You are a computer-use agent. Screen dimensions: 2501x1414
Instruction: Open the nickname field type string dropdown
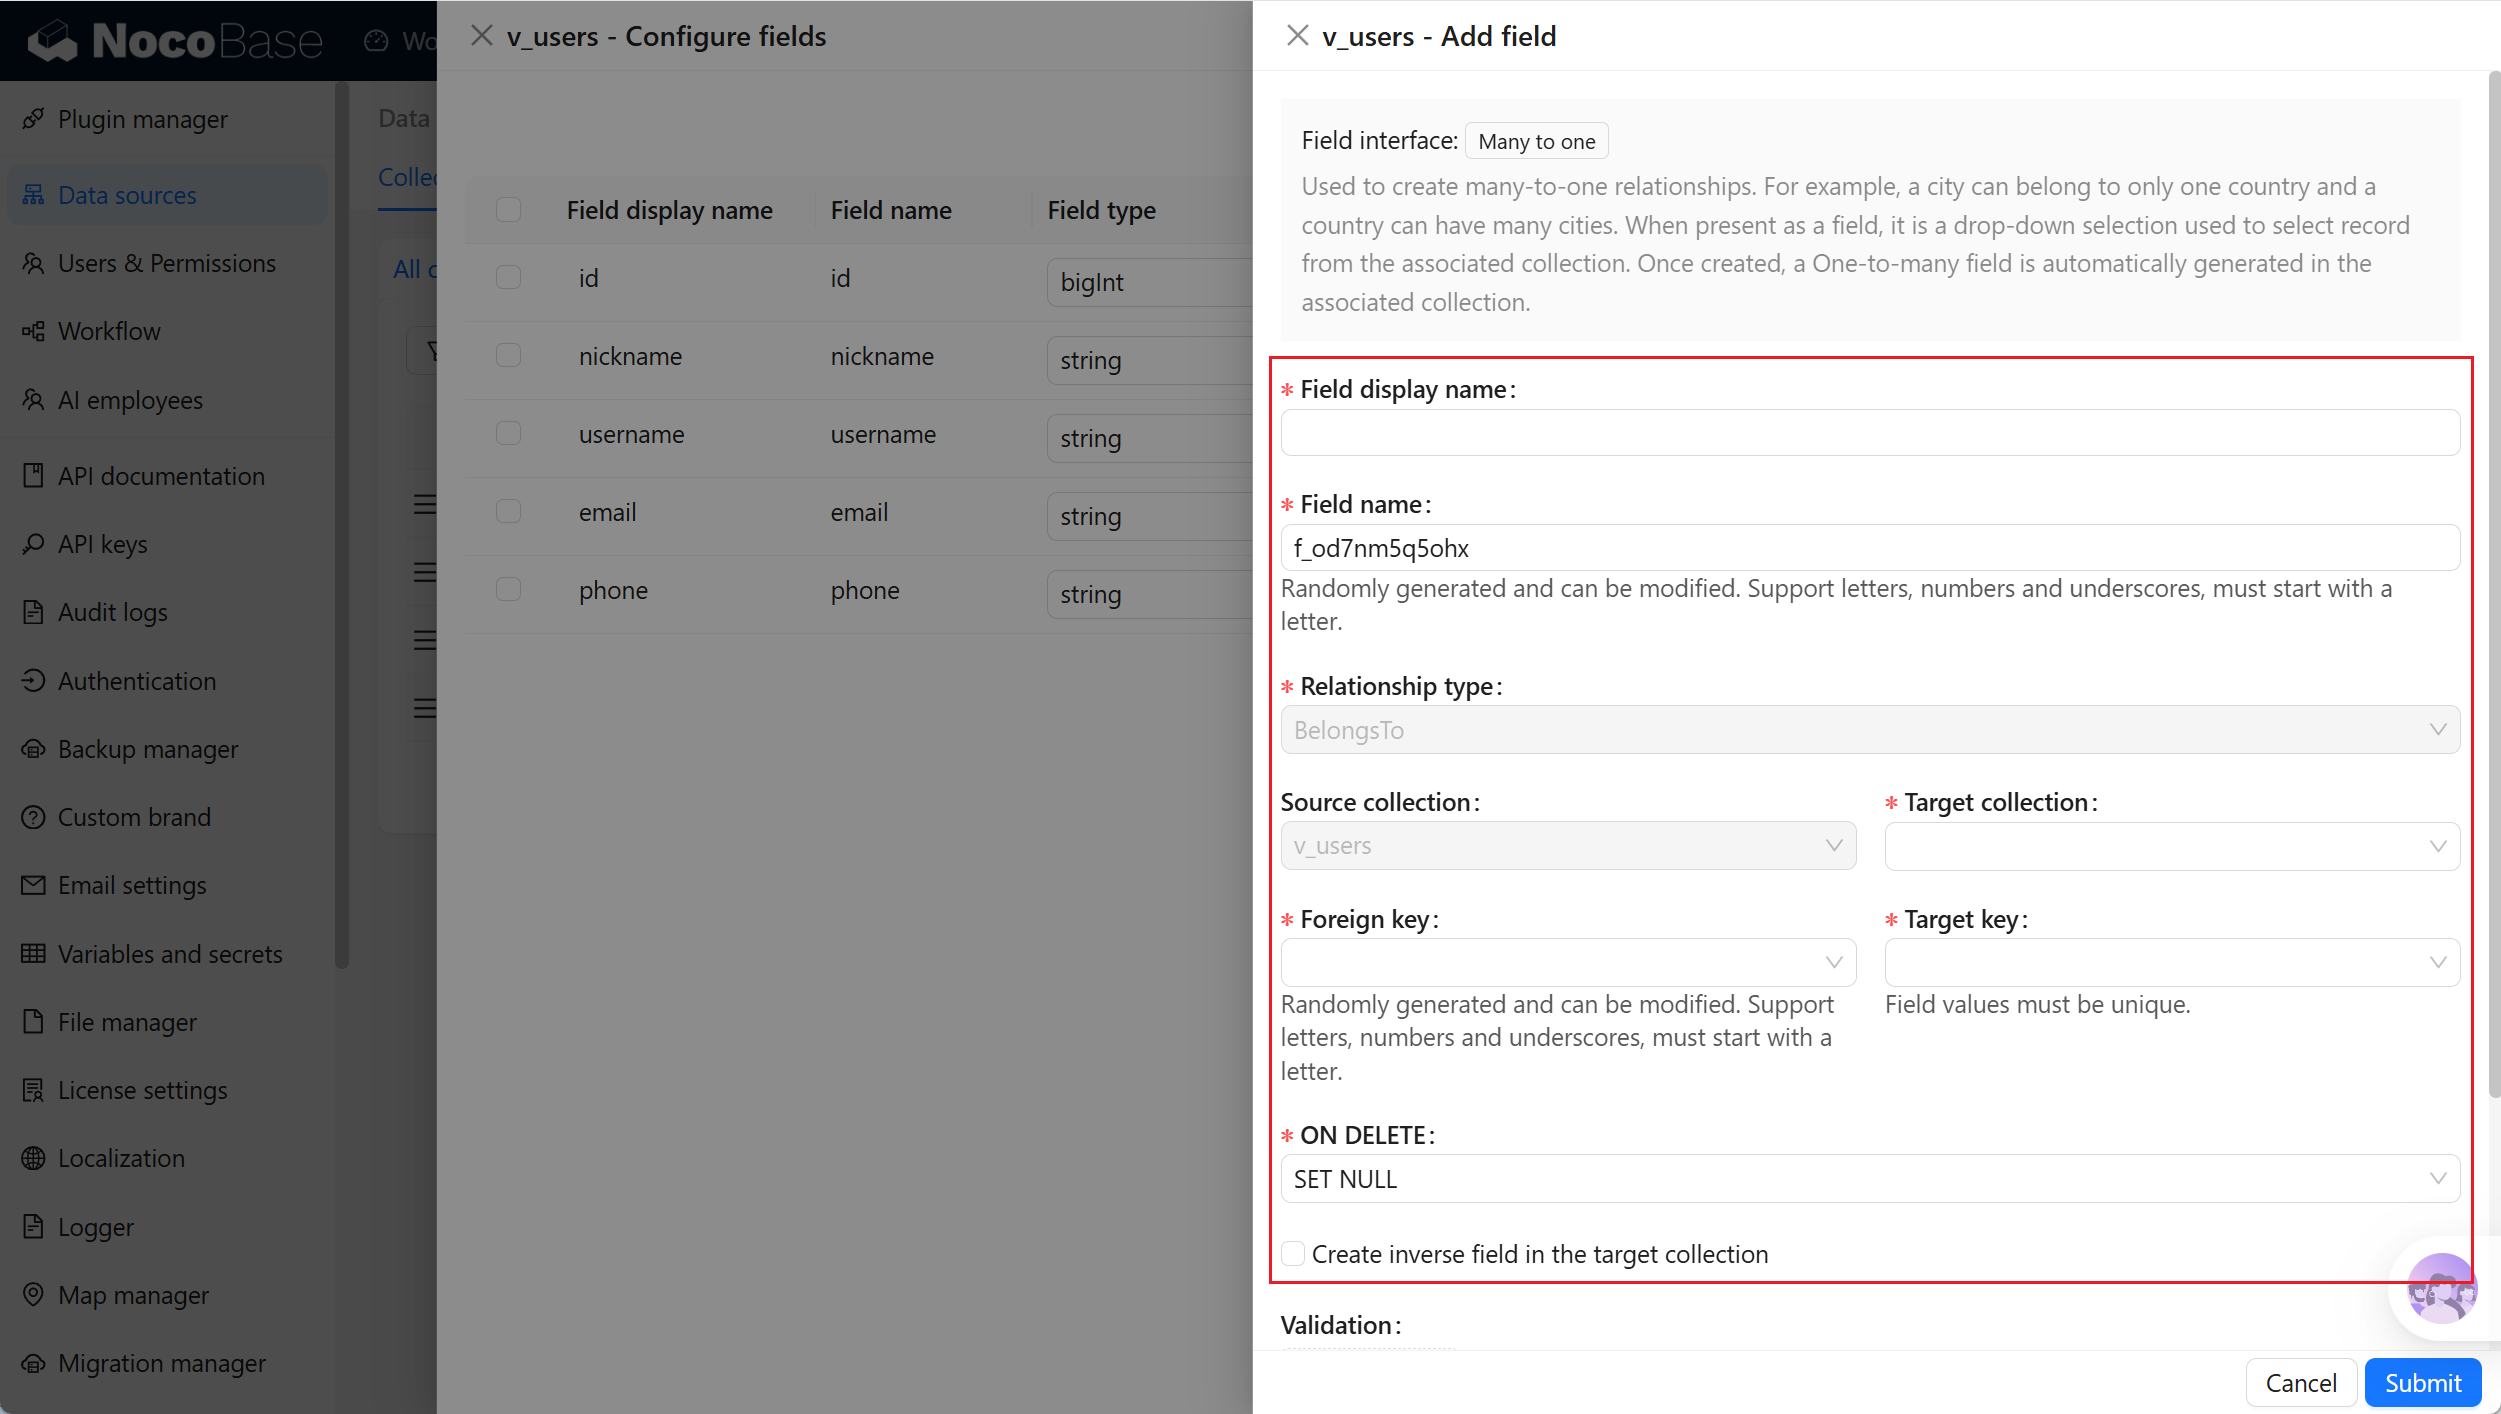(x=1150, y=360)
